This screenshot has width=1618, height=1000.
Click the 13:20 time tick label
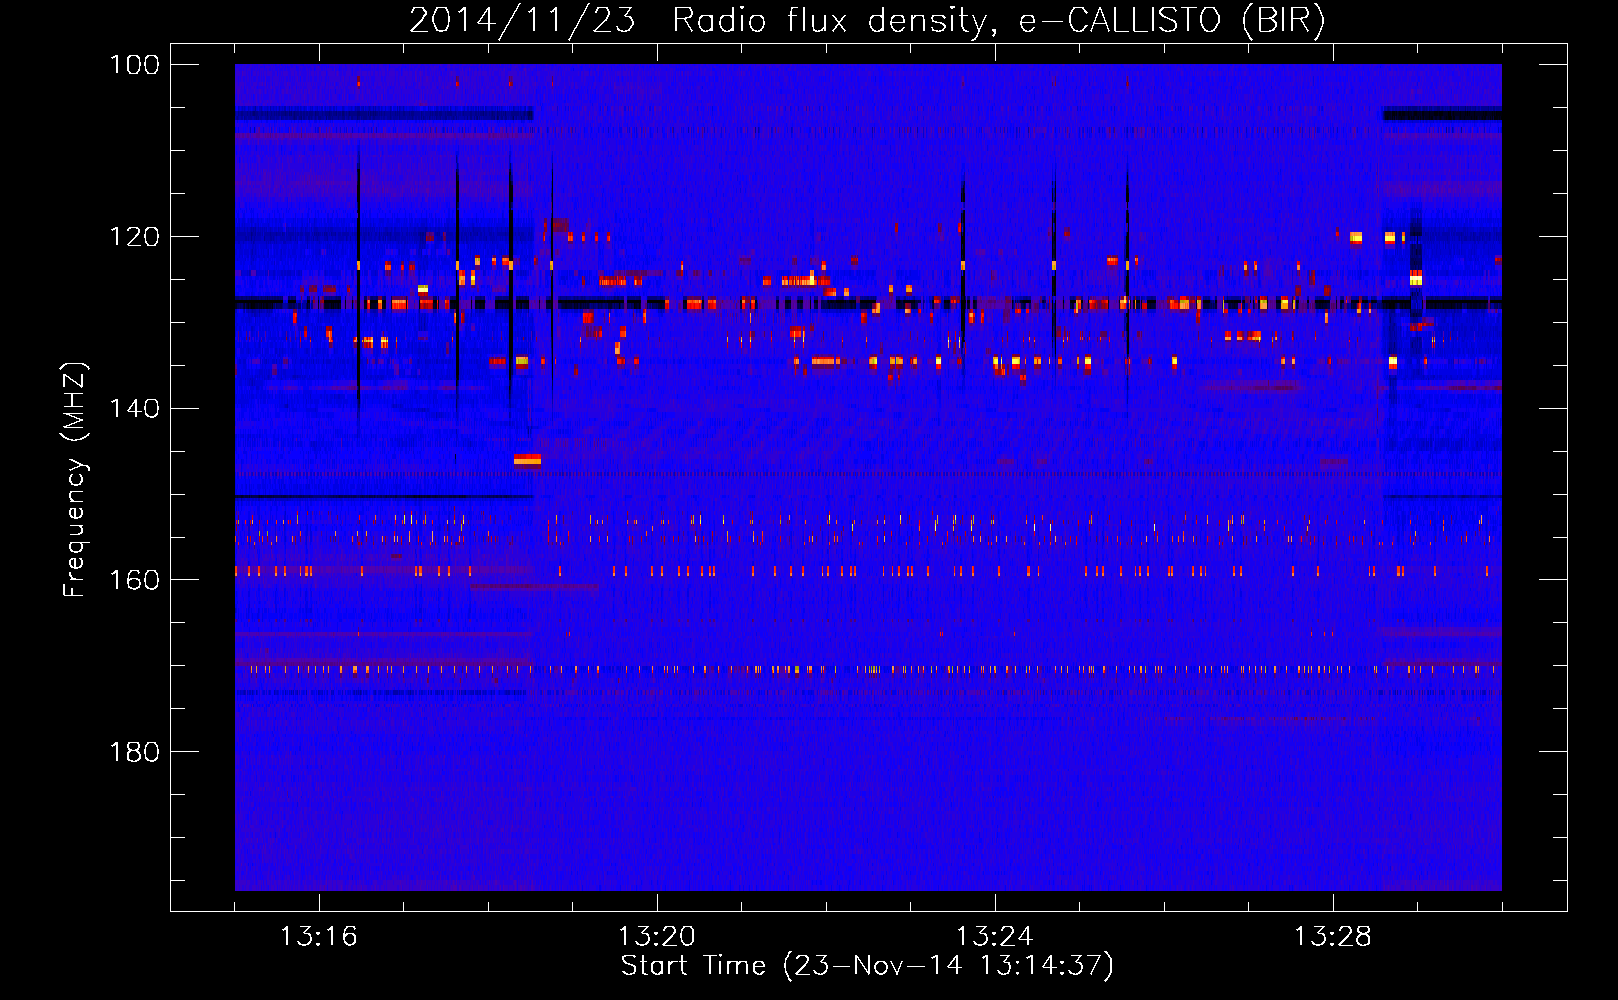click(x=657, y=937)
